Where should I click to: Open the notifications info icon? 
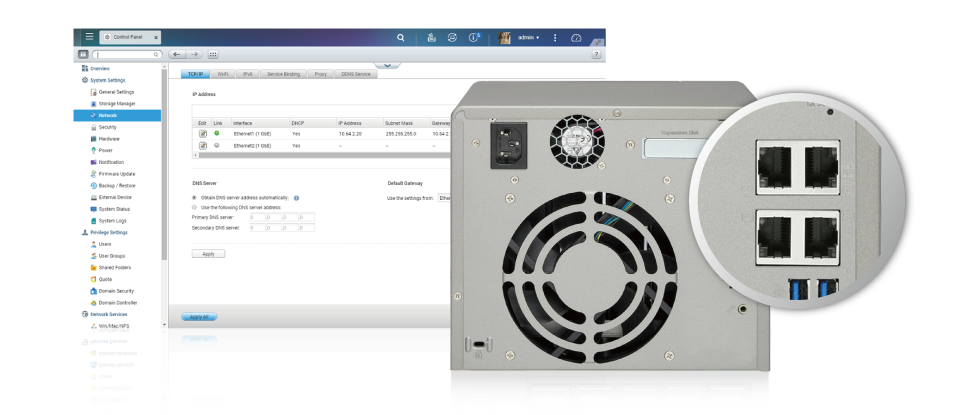475,37
